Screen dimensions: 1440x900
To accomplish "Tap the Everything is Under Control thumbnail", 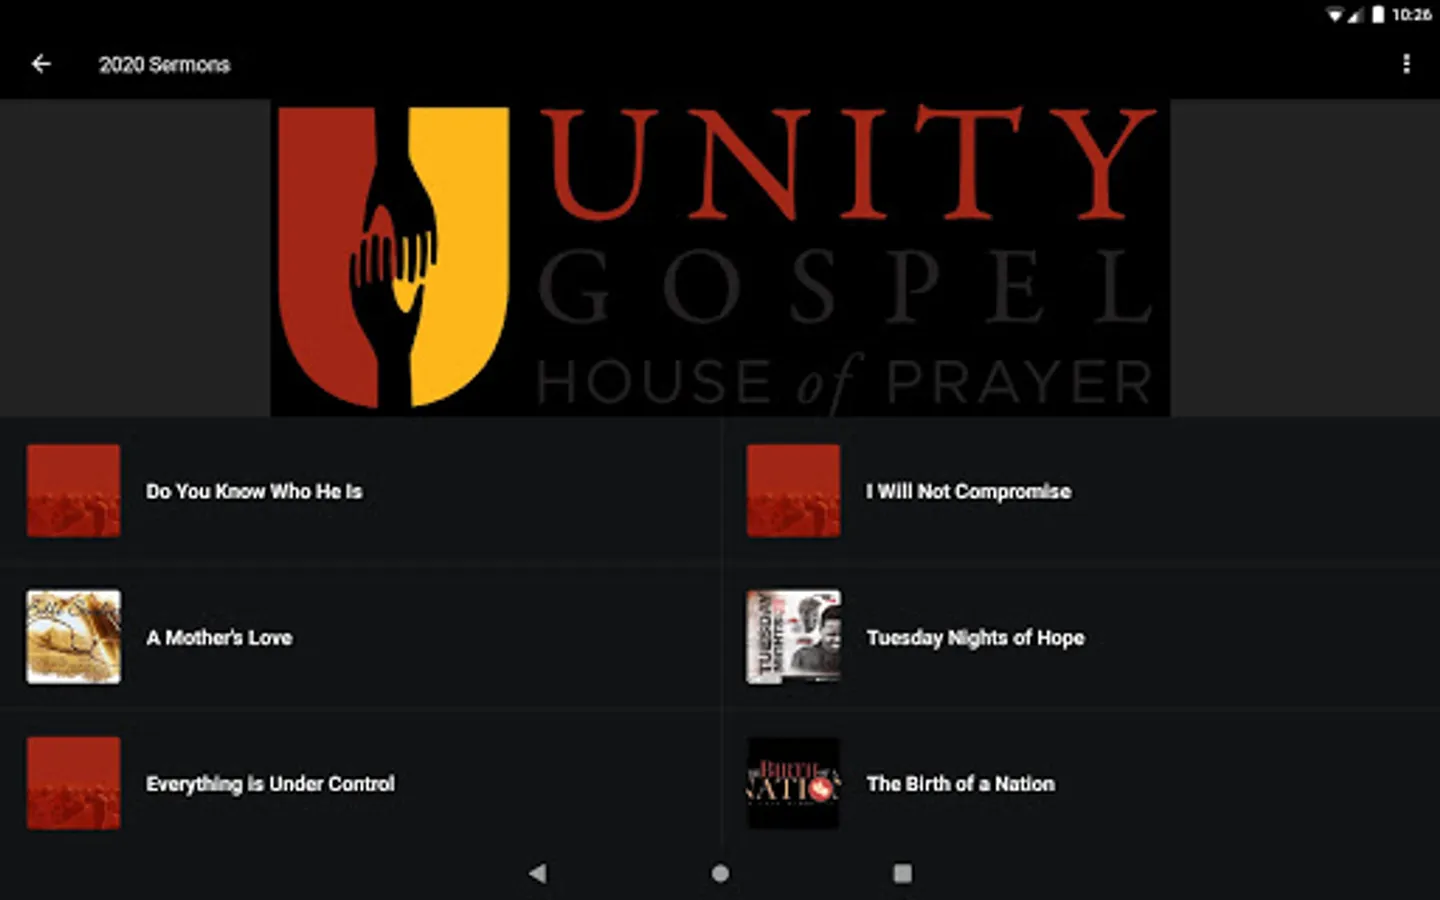I will tap(74, 783).
